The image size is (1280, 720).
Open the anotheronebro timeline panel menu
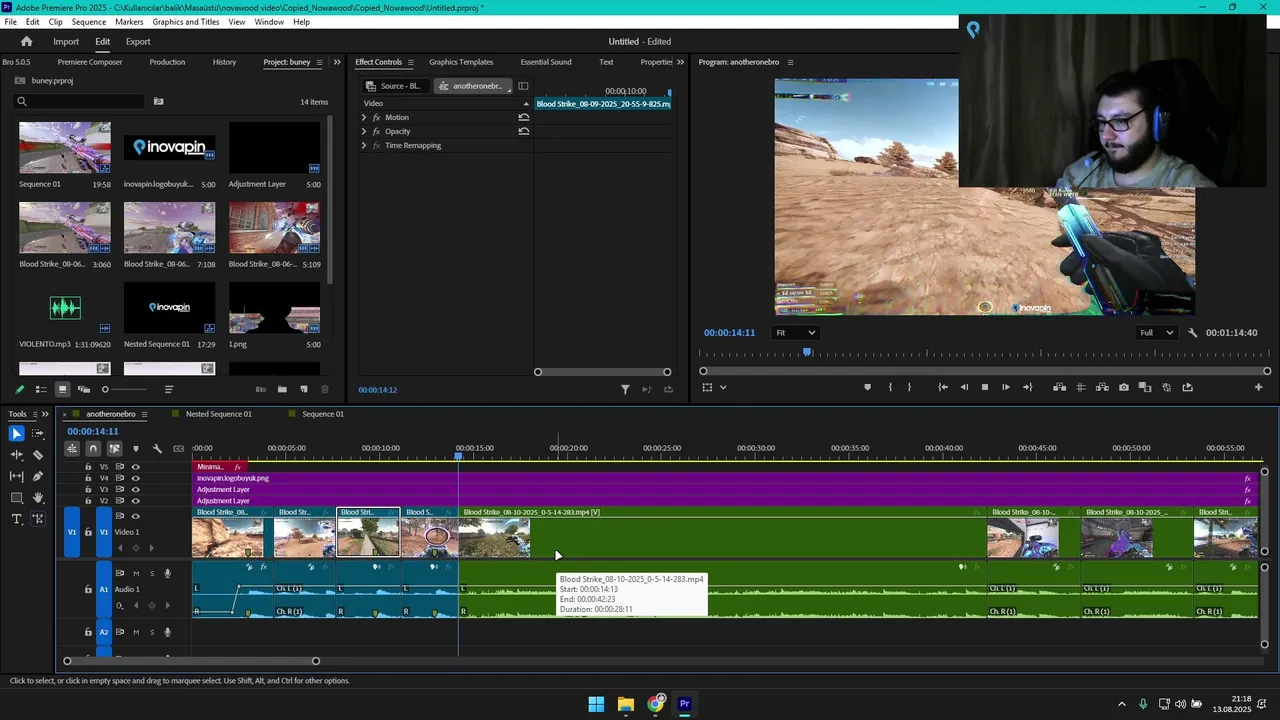pos(144,414)
